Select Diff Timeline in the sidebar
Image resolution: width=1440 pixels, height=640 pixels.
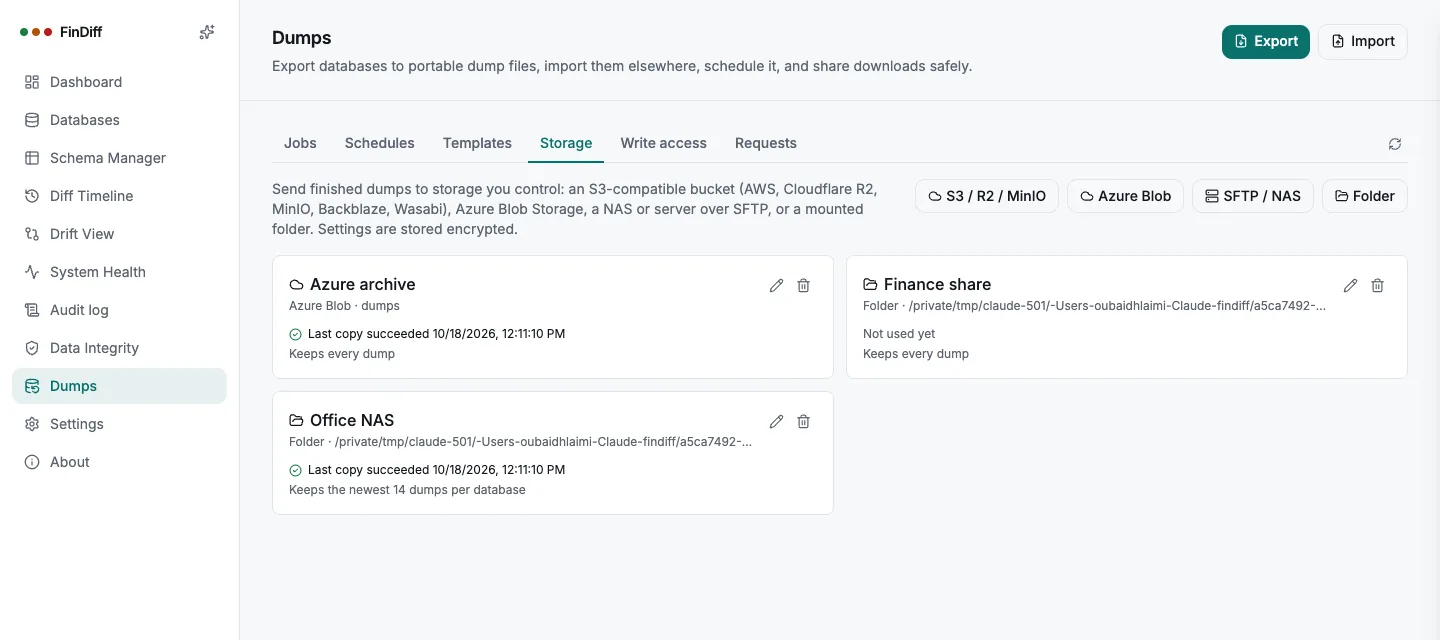(x=119, y=196)
